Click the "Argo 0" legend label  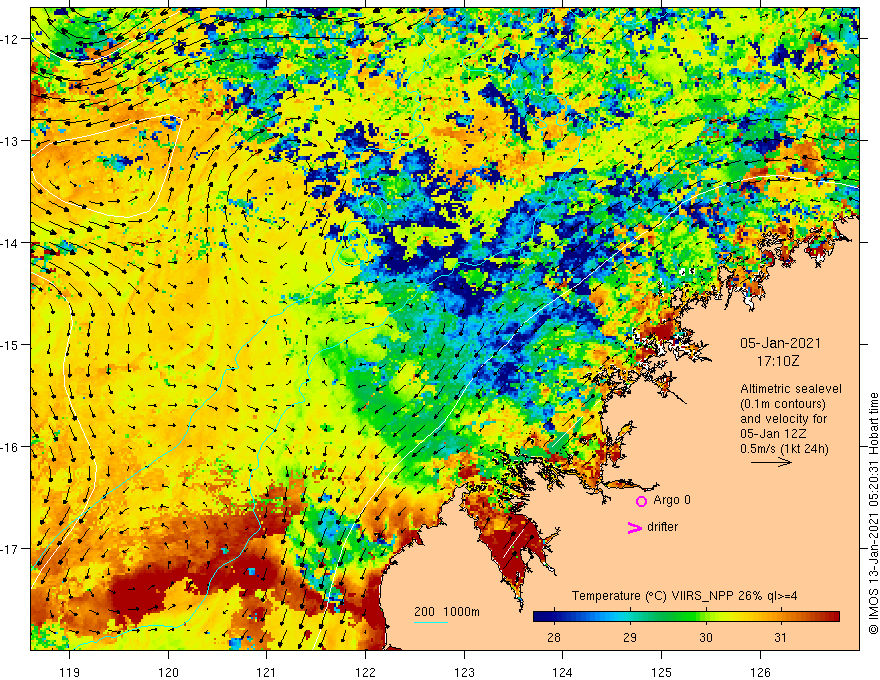(672, 500)
